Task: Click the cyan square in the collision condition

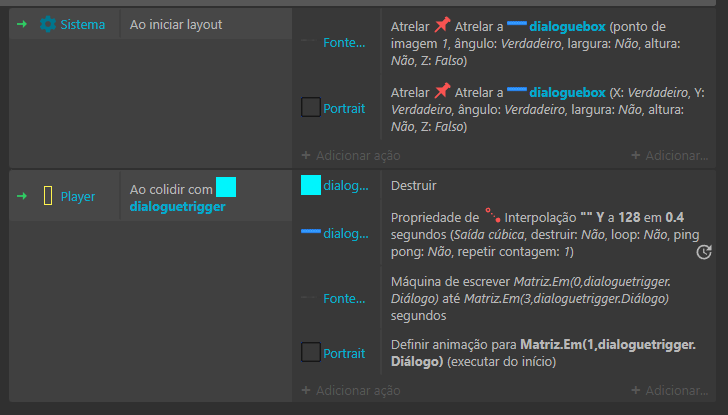Action: click(x=226, y=186)
